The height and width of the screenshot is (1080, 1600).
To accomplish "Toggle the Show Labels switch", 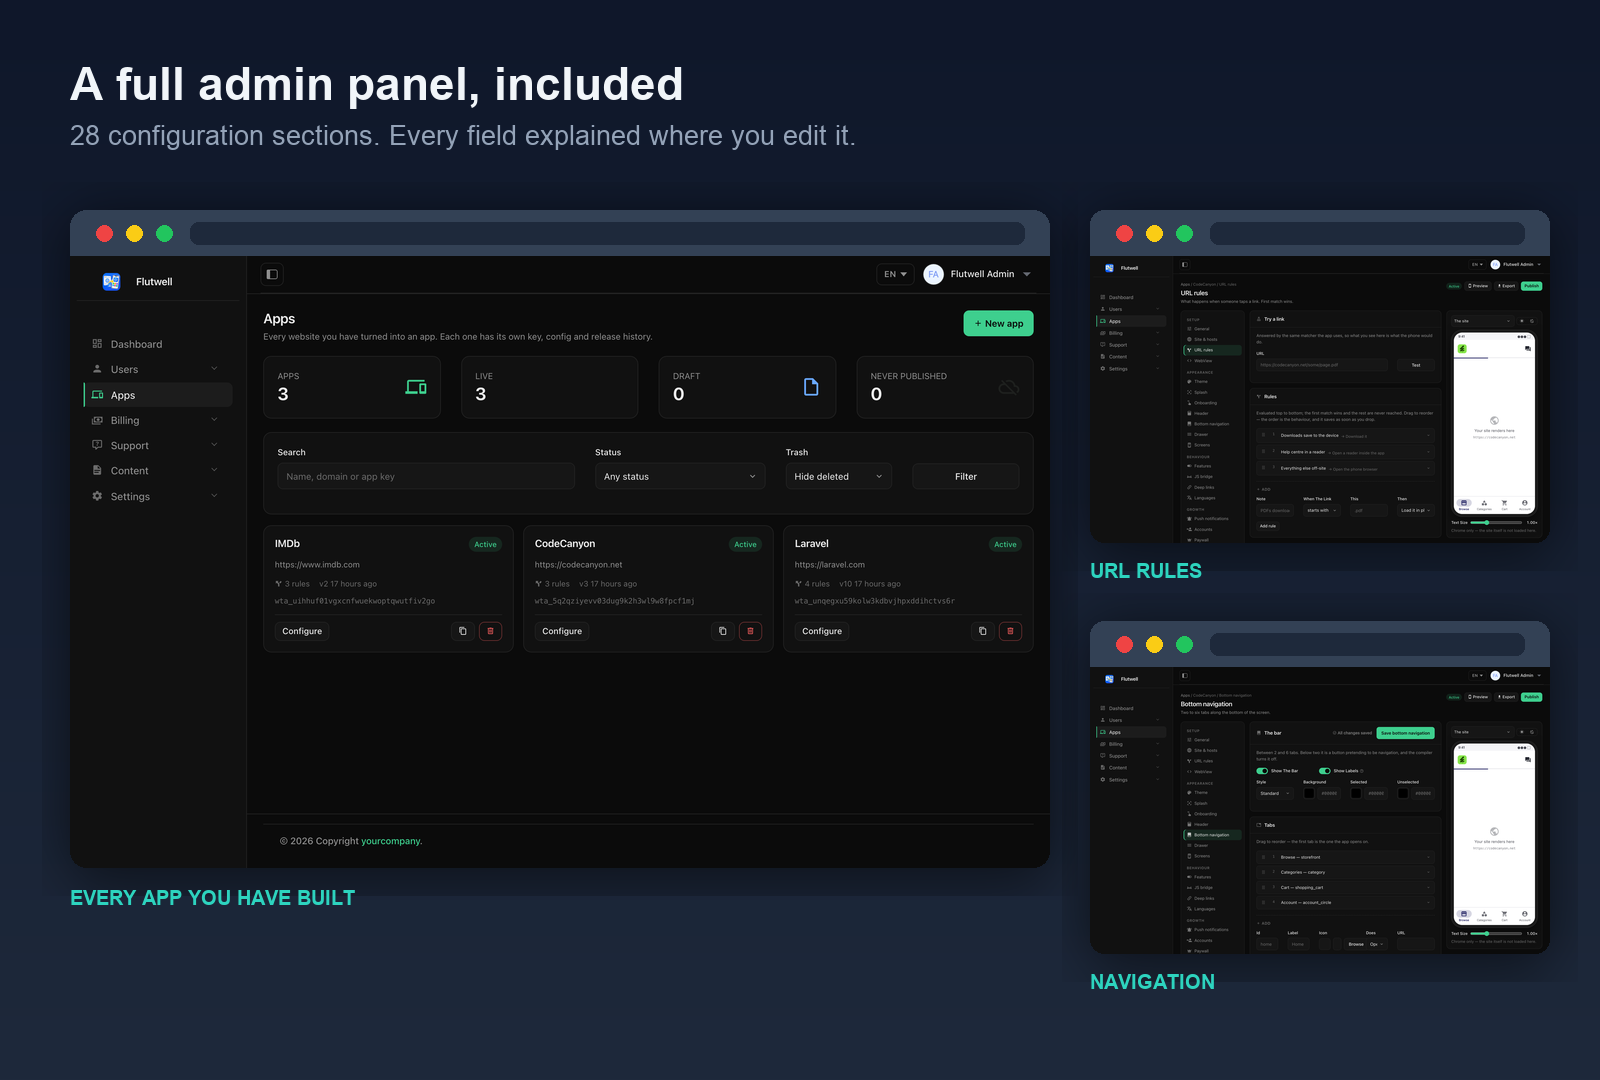I will [1325, 771].
